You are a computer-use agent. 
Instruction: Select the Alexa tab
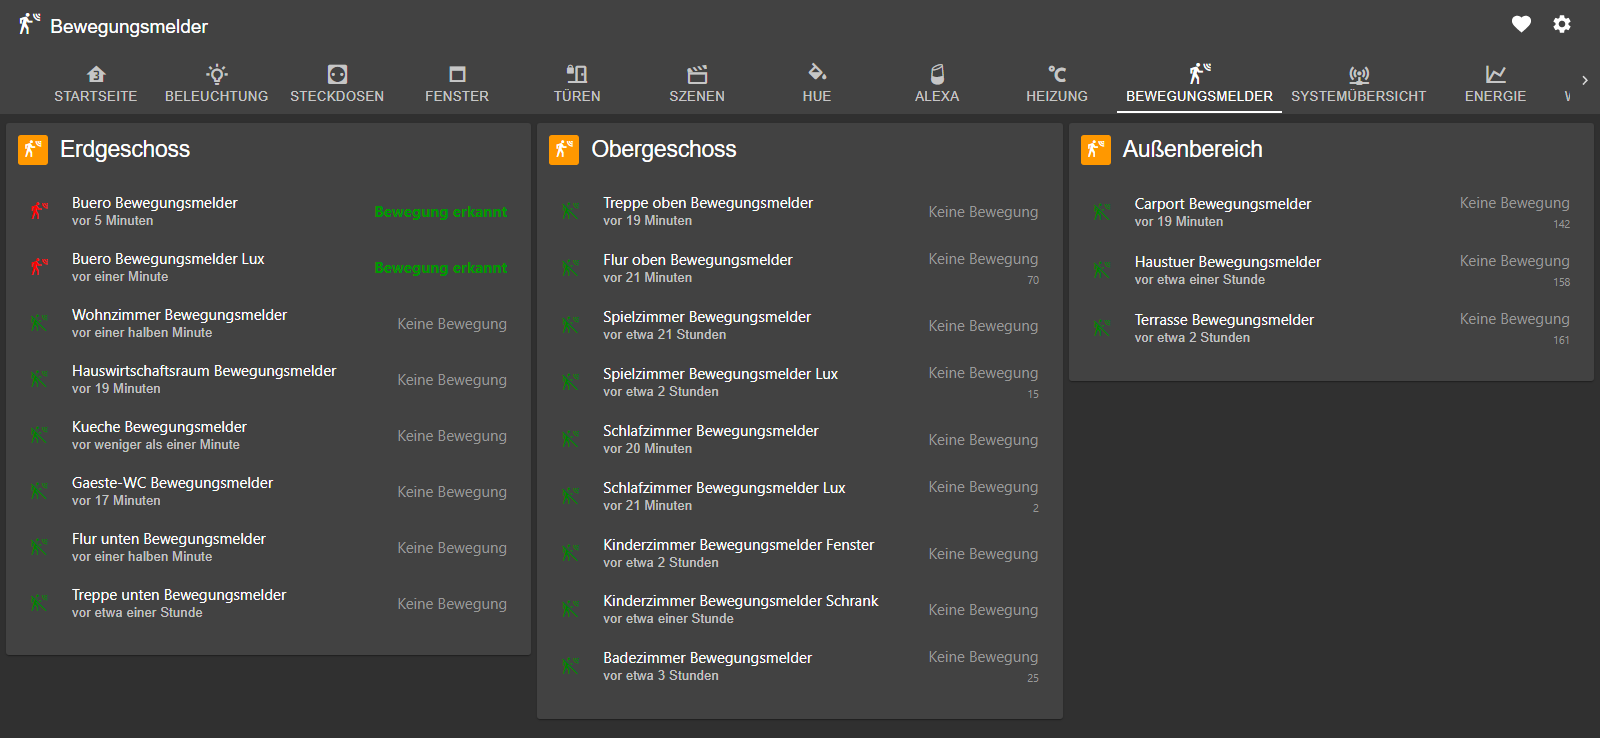[937, 84]
